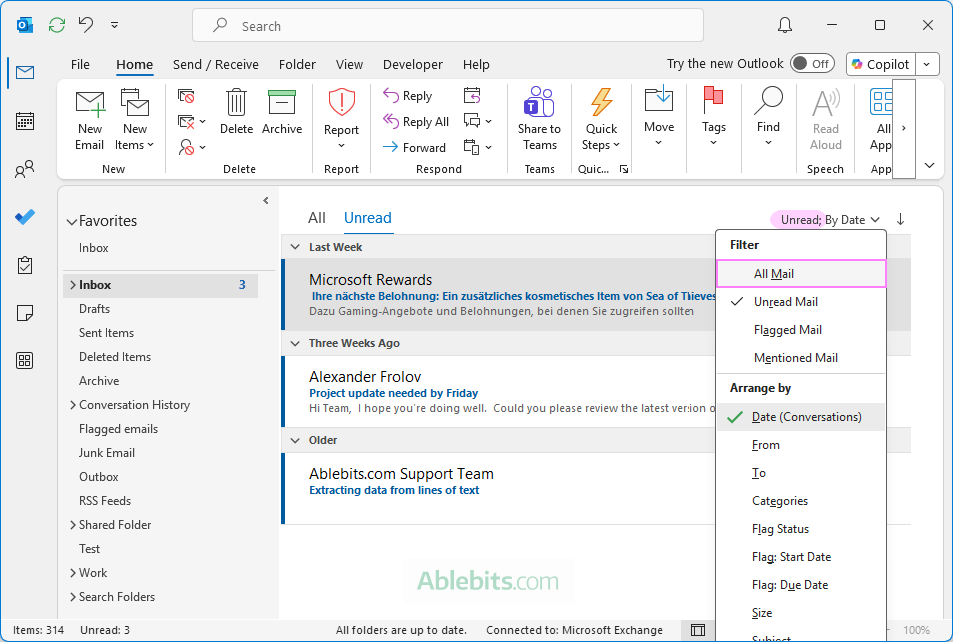953x642 pixels.
Task: Open Quick Steps lightning menu
Action: coord(601,119)
